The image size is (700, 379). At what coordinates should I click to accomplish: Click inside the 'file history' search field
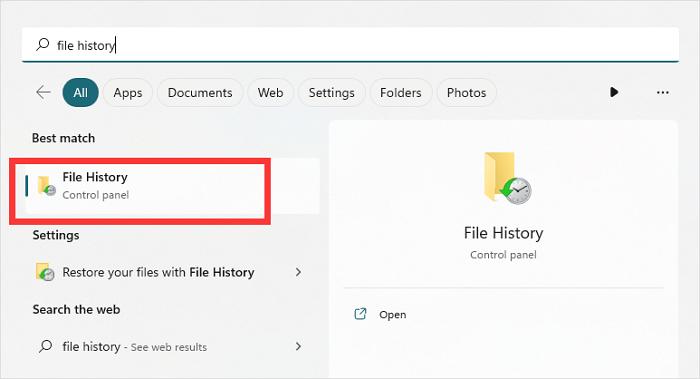(x=350, y=45)
